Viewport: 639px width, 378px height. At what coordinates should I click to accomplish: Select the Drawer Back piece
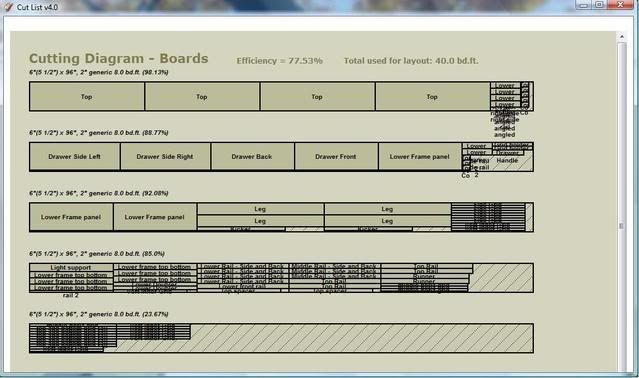[x=252, y=156]
